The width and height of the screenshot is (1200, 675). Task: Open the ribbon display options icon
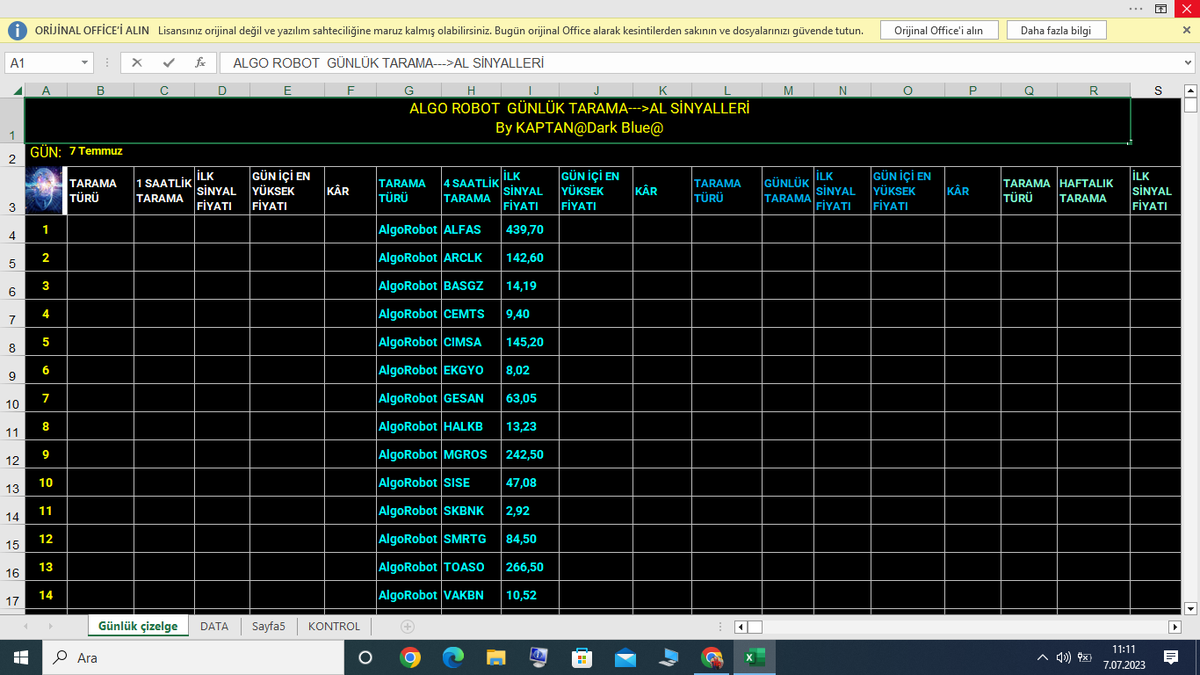(x=1161, y=8)
